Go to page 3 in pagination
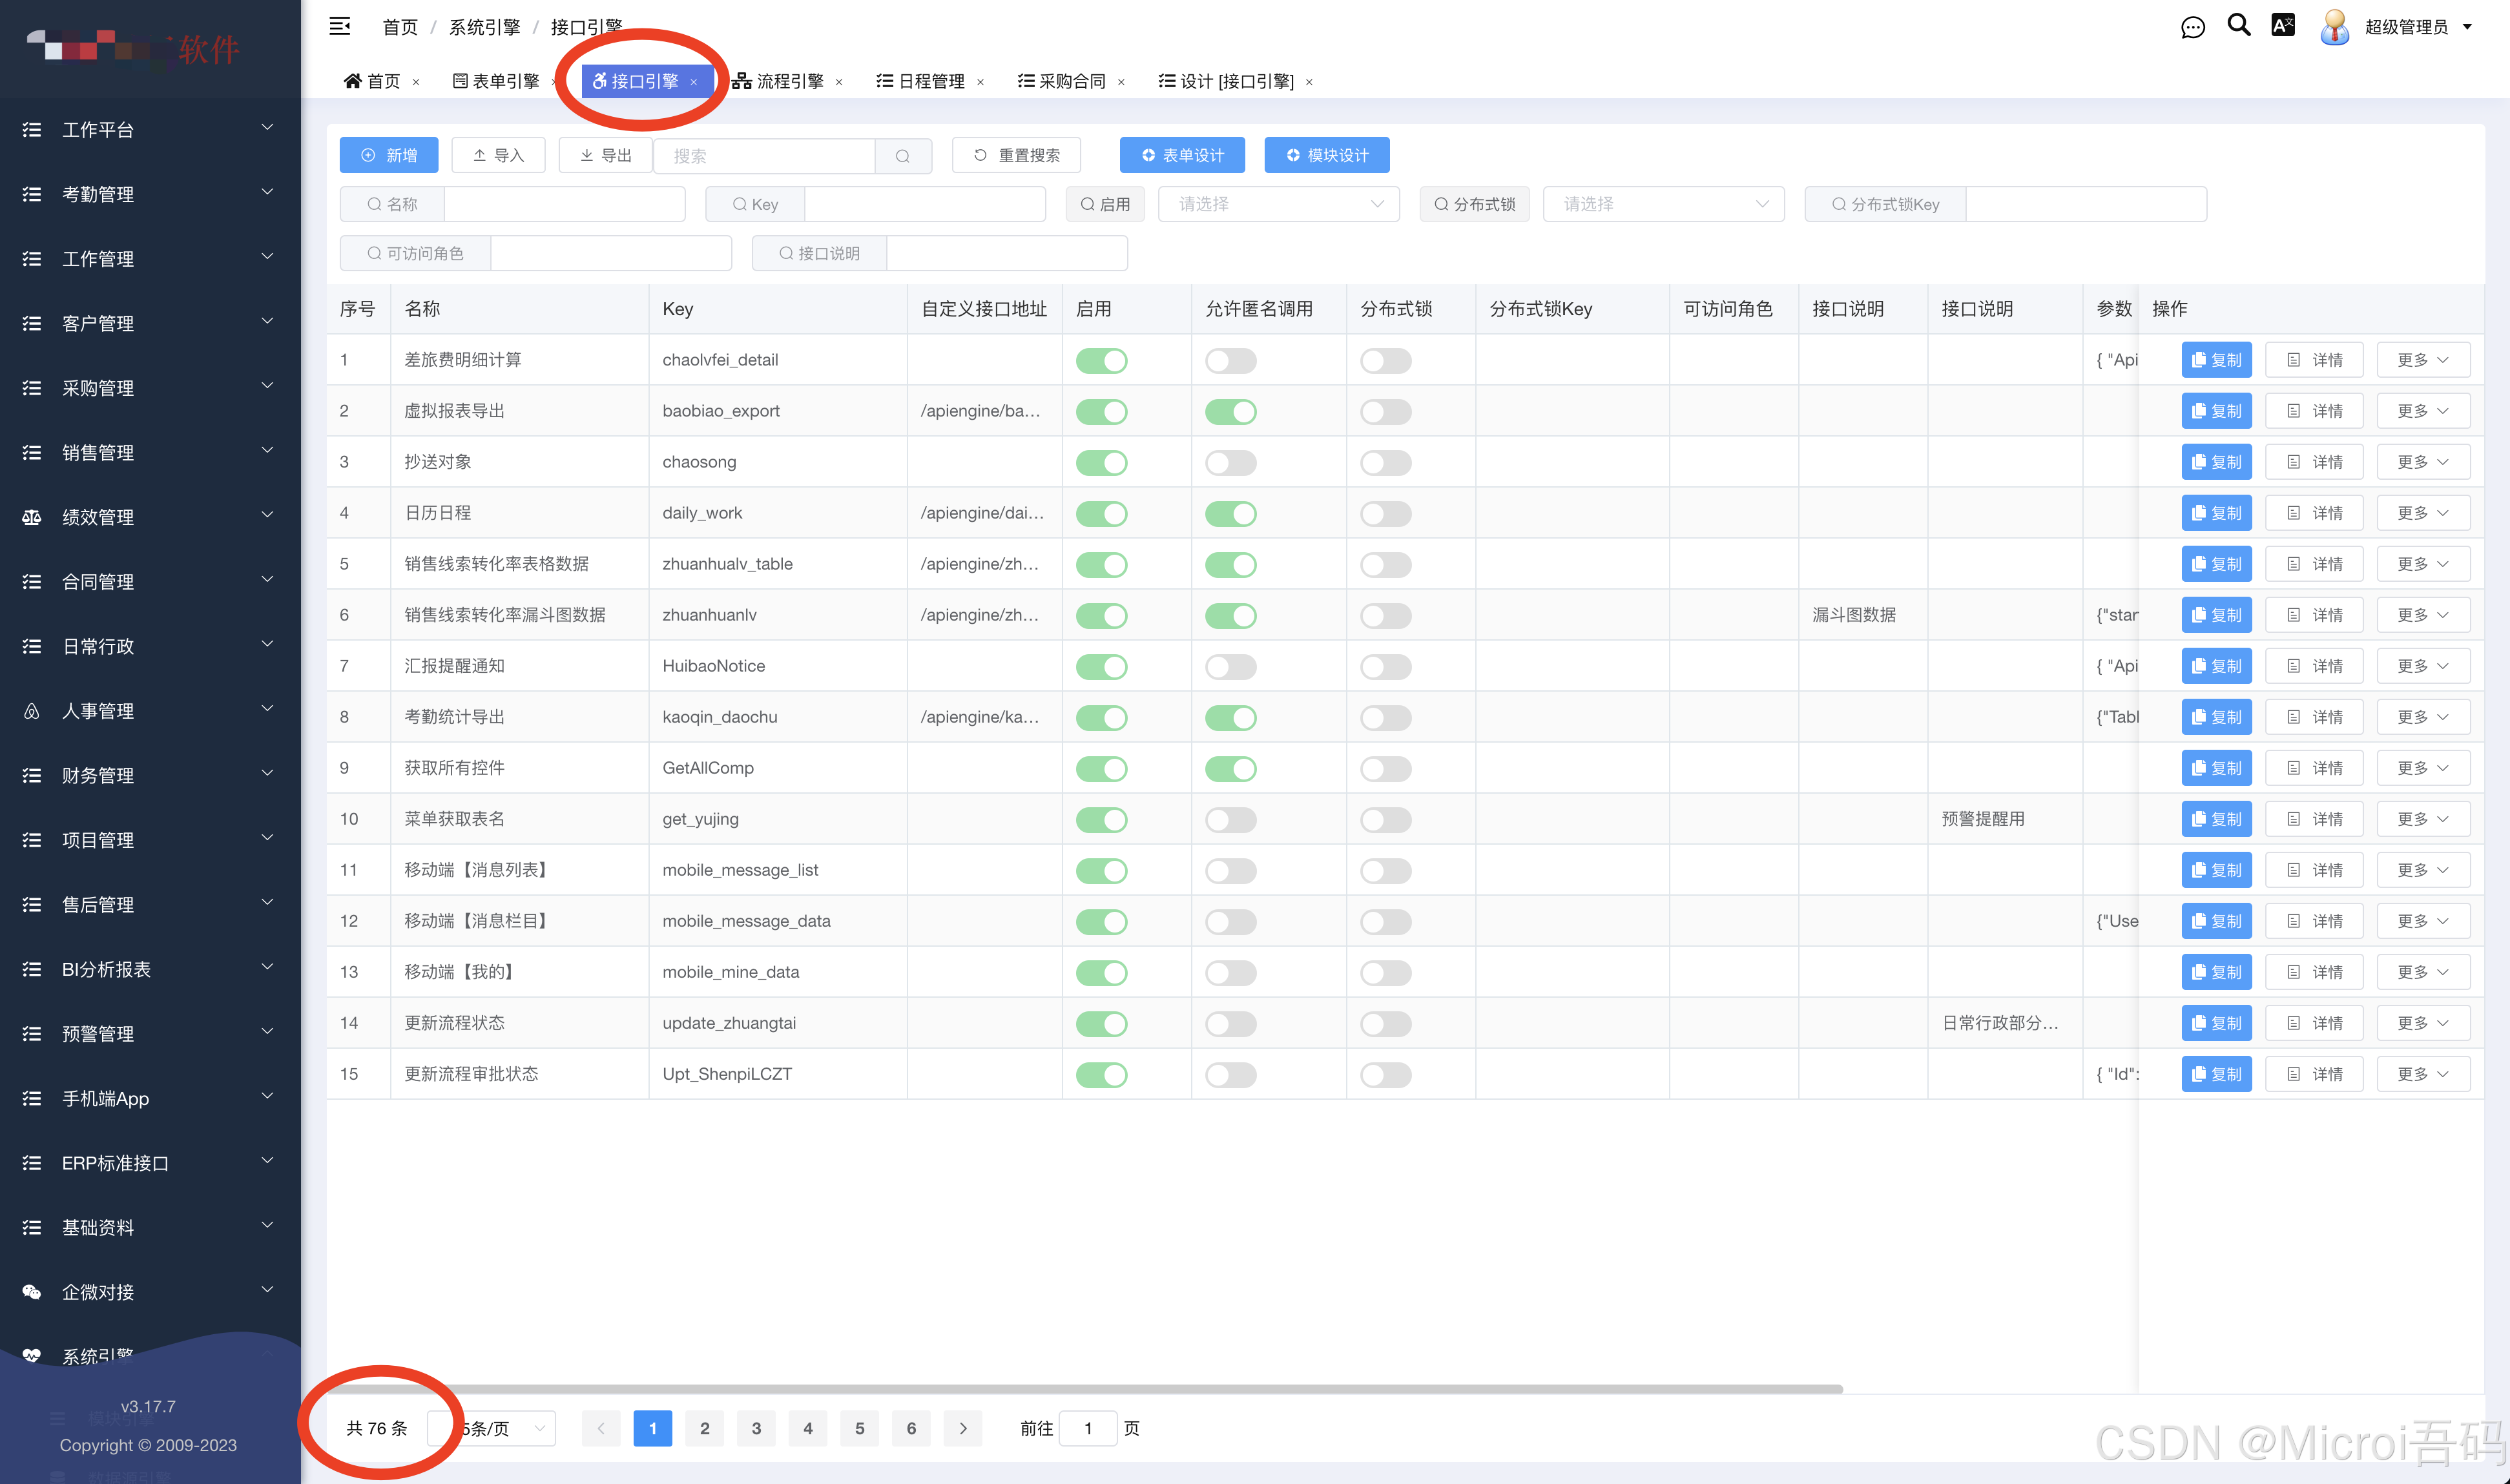Screen dimensions: 2510x1484 tap(756, 1428)
